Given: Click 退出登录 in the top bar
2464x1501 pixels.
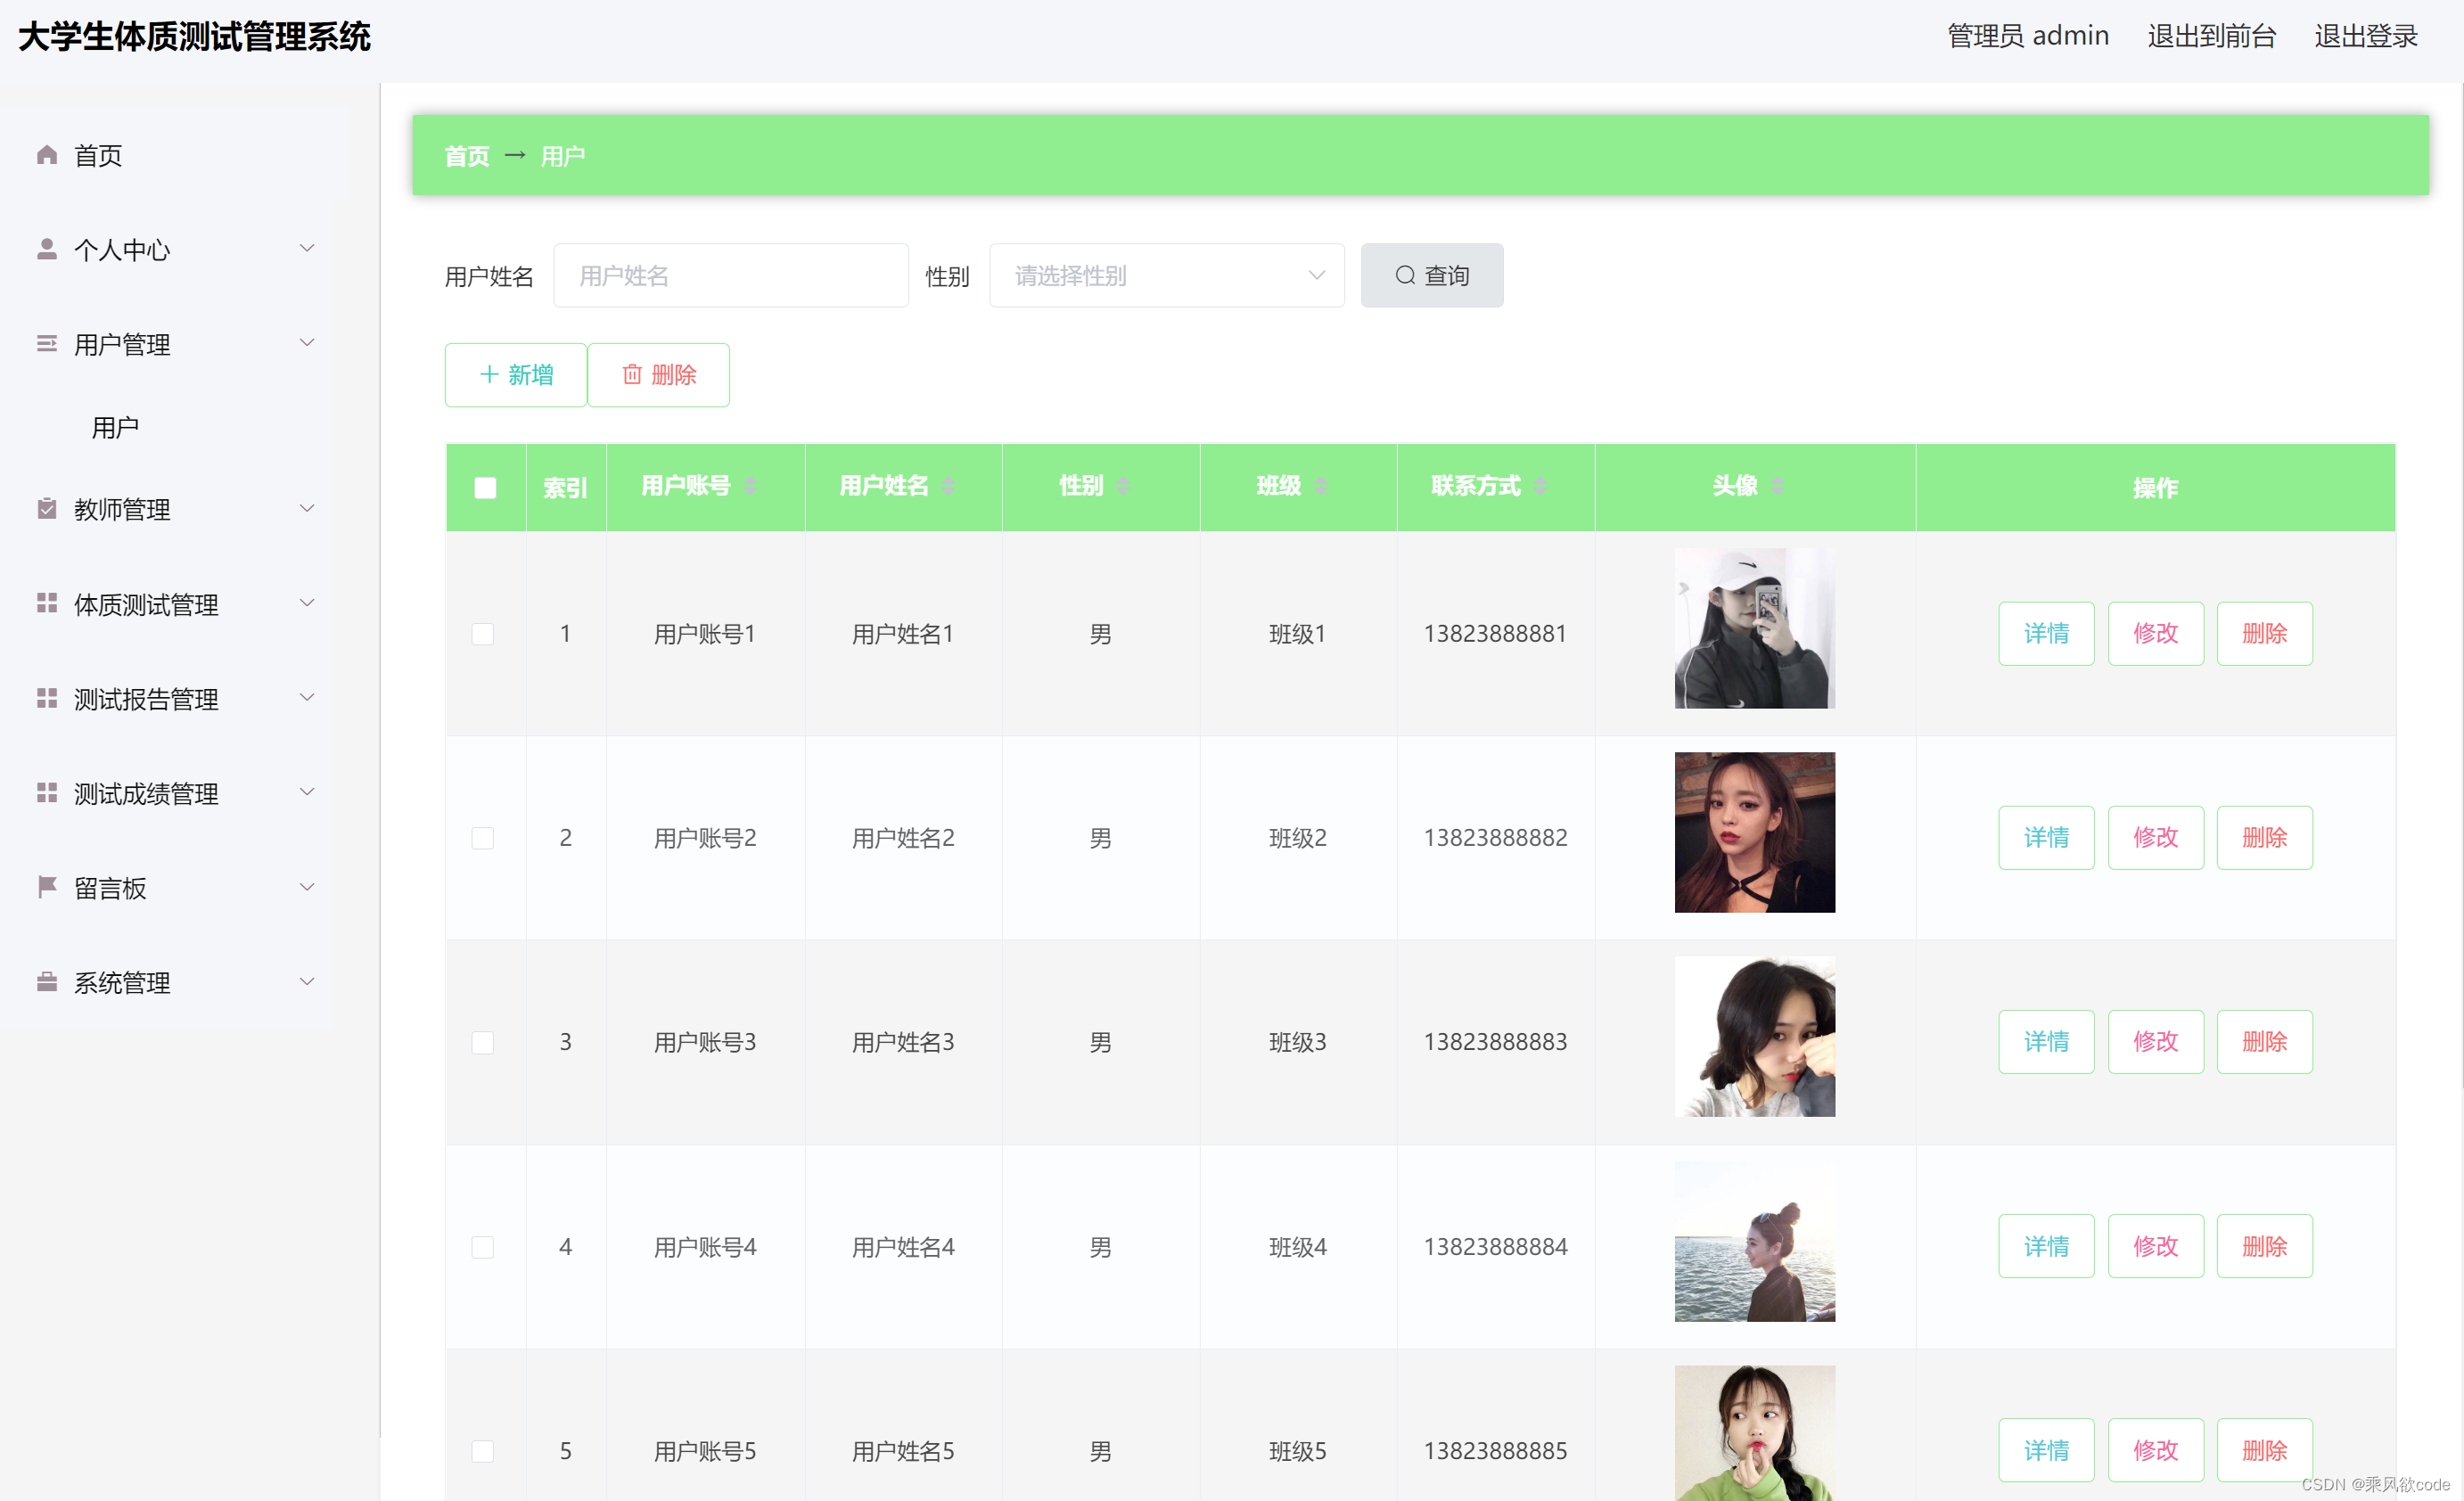Looking at the screenshot, I should click(2365, 36).
